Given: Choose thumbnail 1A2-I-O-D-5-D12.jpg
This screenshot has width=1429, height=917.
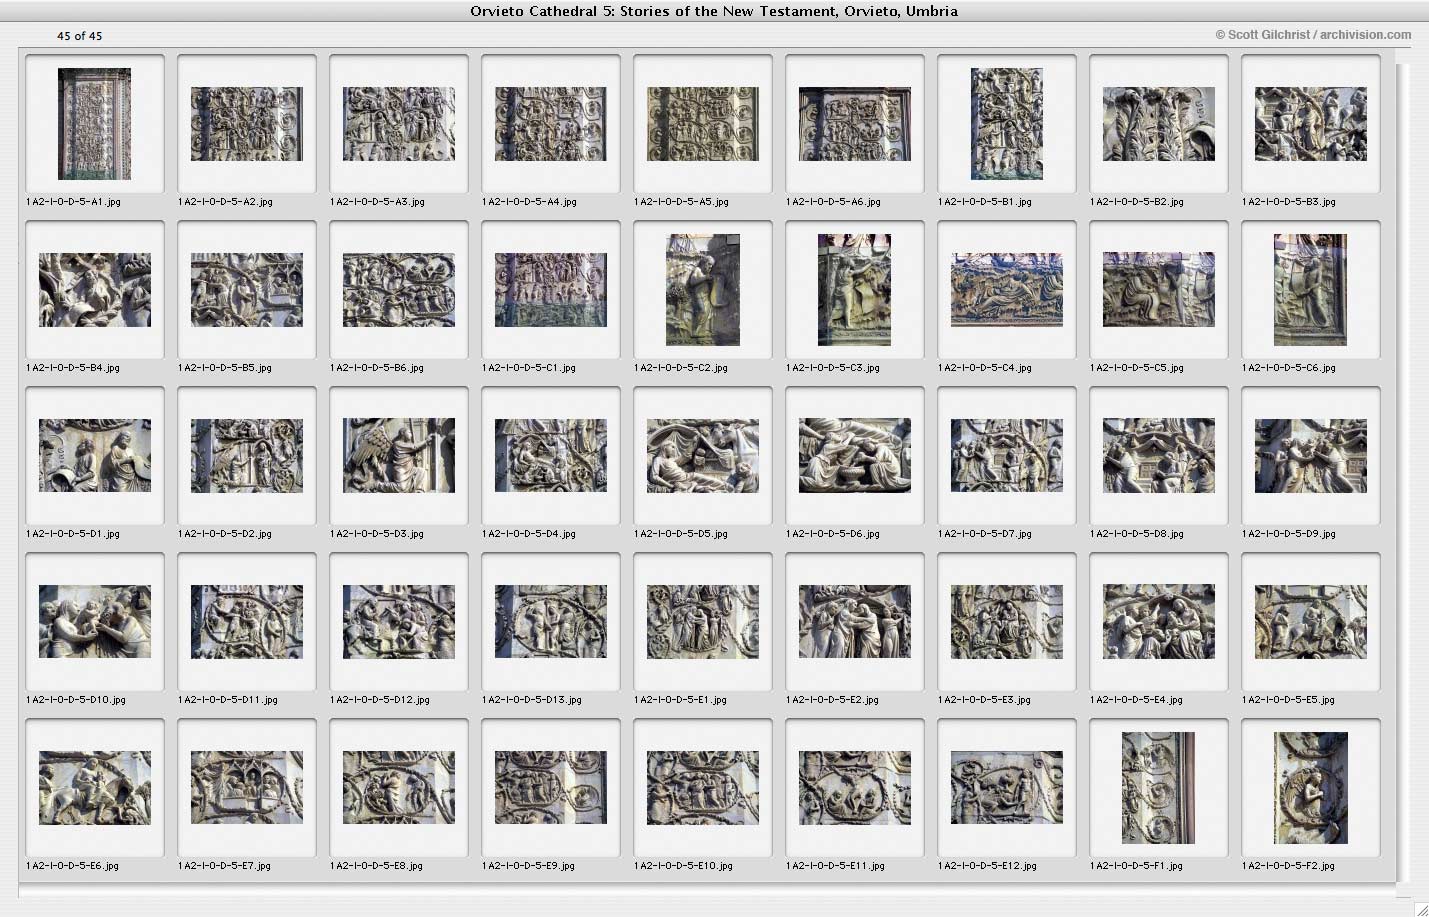Looking at the screenshot, I should (399, 622).
